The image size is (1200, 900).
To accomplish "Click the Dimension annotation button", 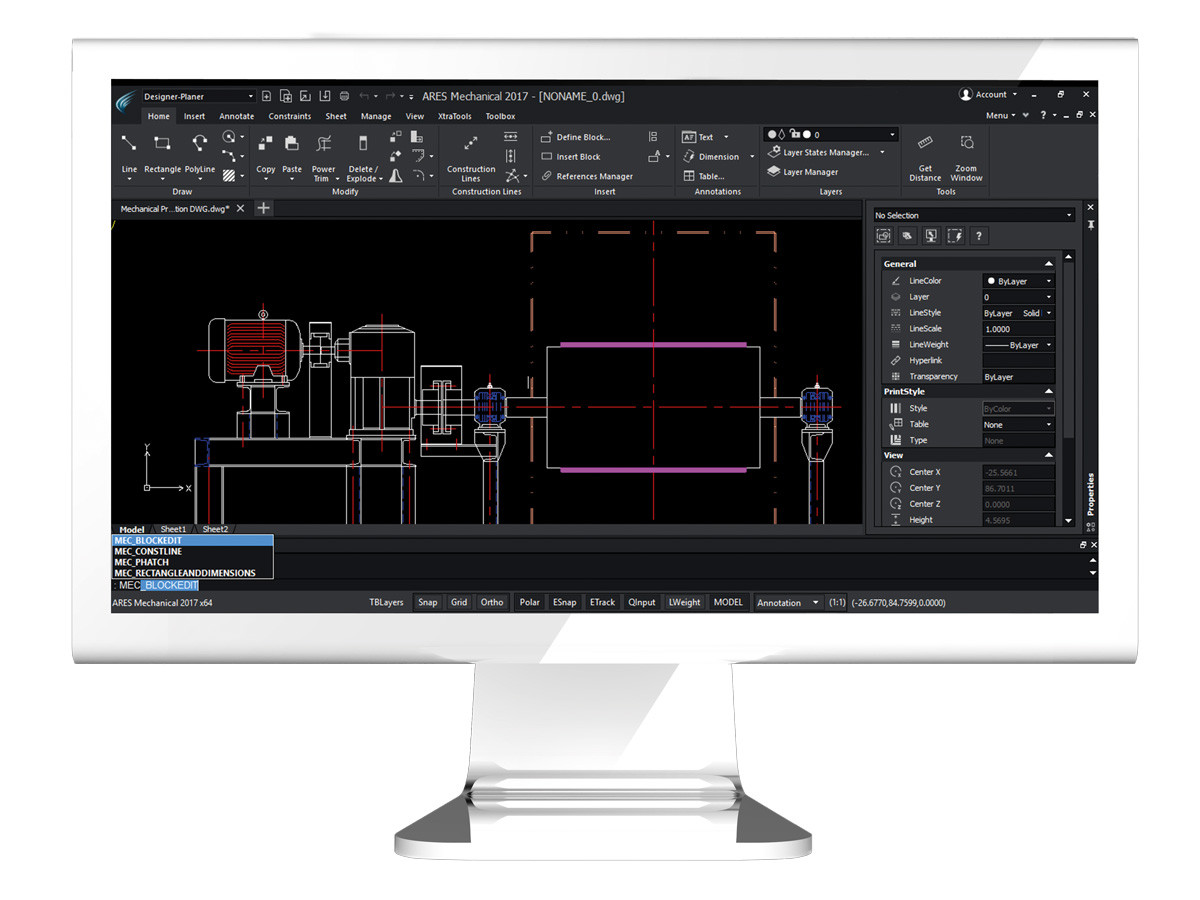I will pyautogui.click(x=712, y=156).
